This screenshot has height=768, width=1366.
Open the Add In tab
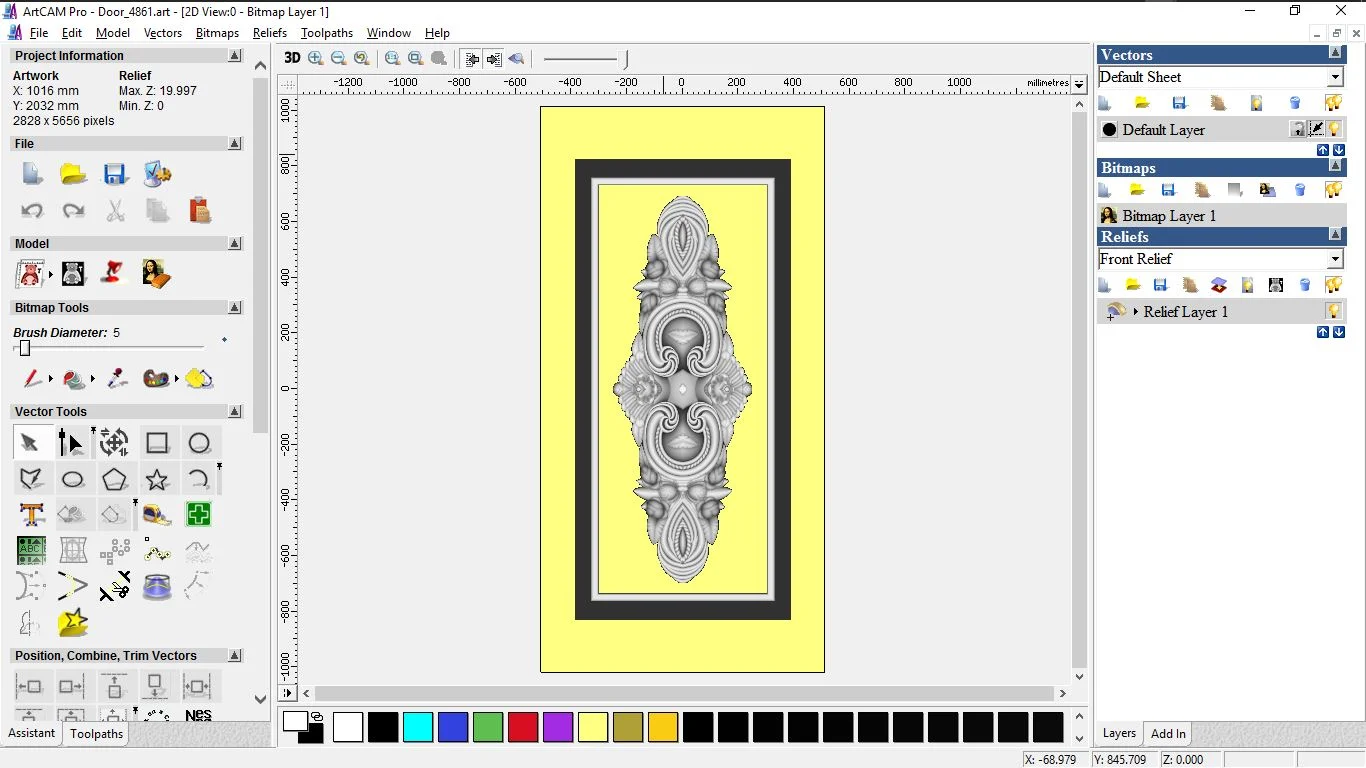[1168, 734]
